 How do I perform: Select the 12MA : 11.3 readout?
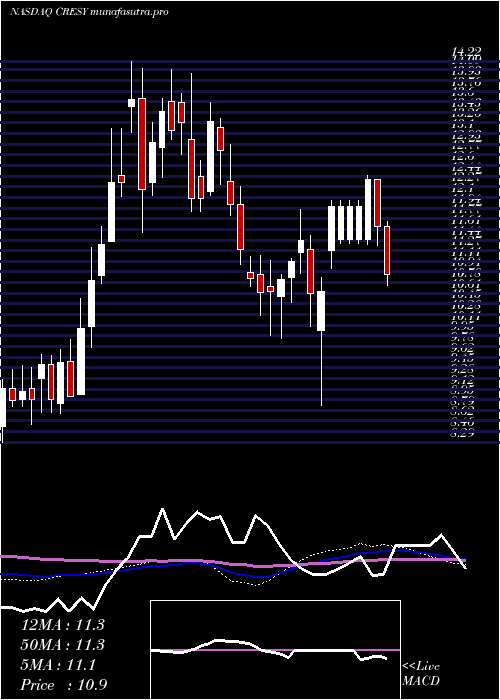point(62,625)
